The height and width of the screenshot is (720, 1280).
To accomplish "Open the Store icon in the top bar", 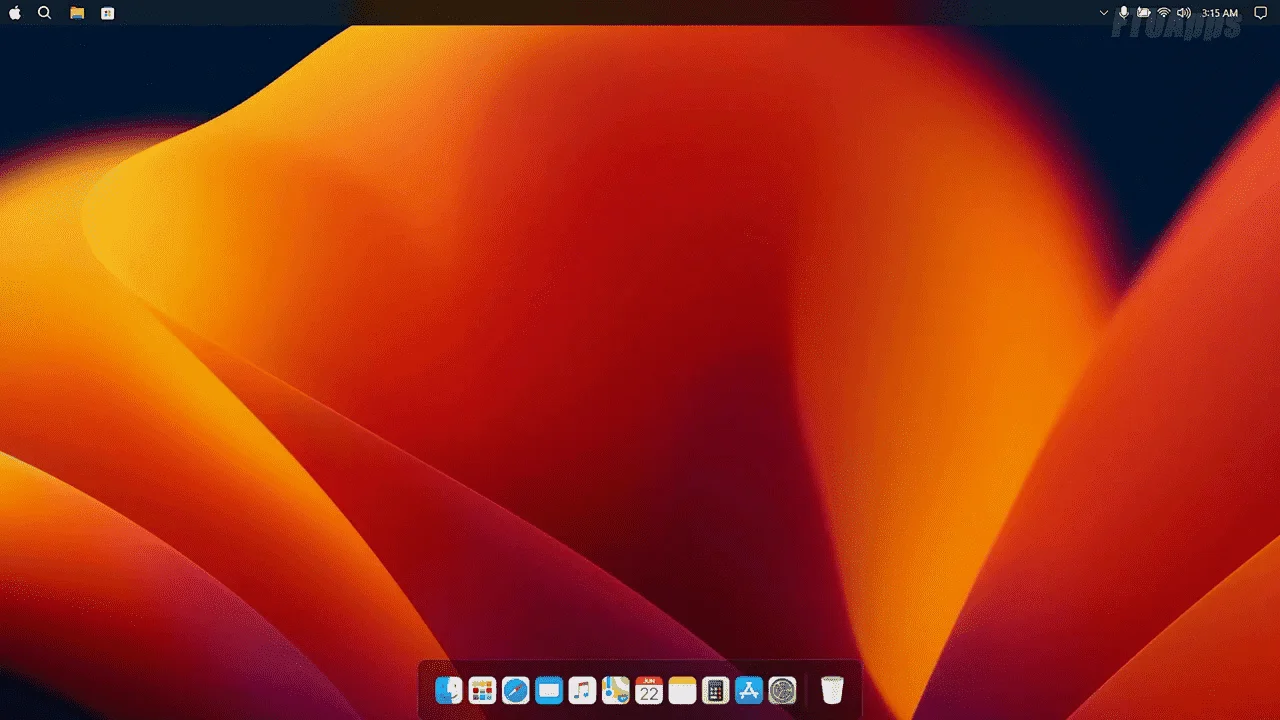I will tap(107, 13).
